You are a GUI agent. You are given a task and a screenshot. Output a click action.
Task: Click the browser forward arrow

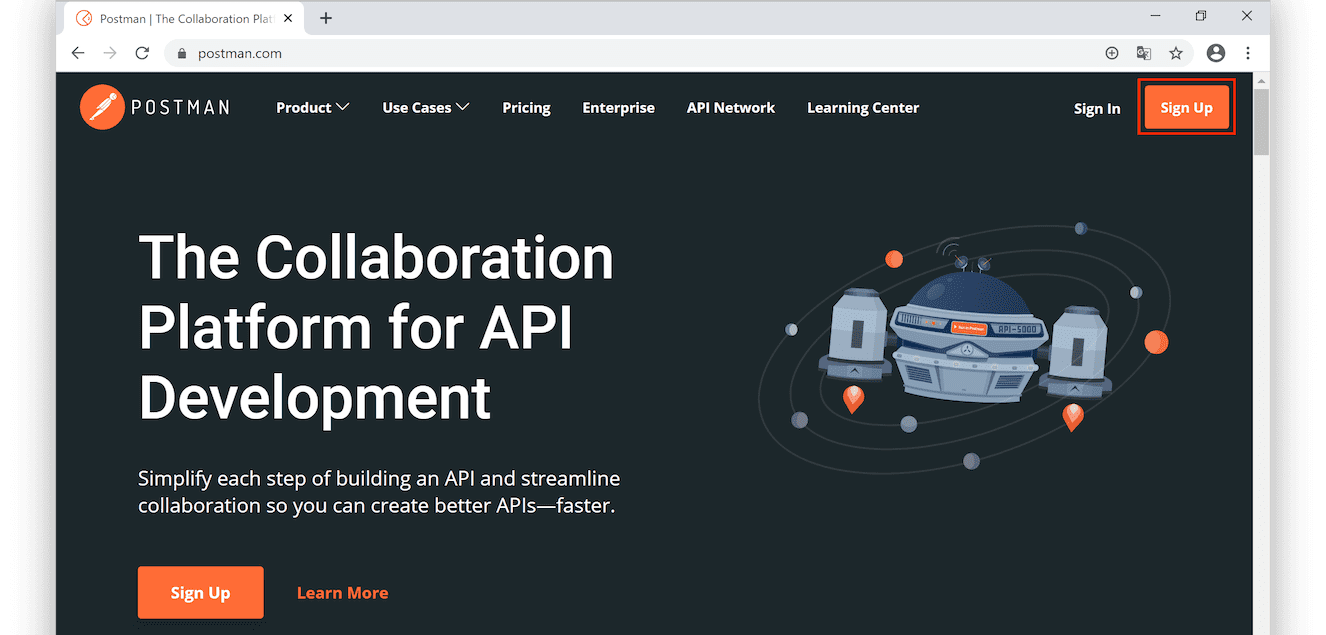[x=110, y=53]
